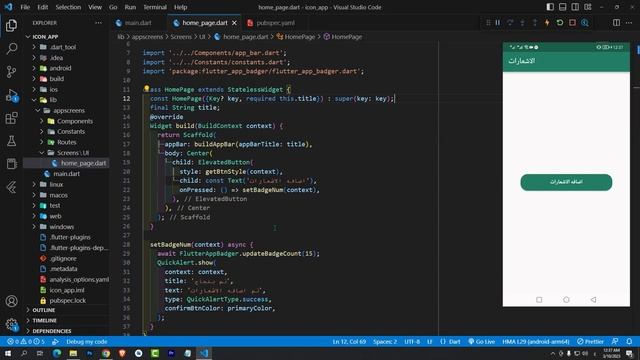Open the File menu

pyautogui.click(x=25, y=7)
